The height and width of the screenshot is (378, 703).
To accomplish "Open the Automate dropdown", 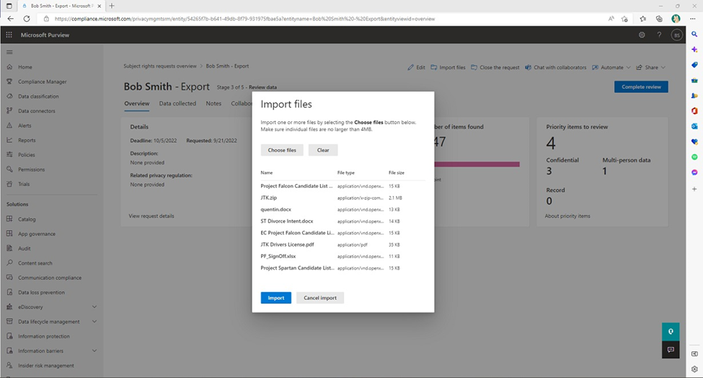I will click(x=611, y=68).
